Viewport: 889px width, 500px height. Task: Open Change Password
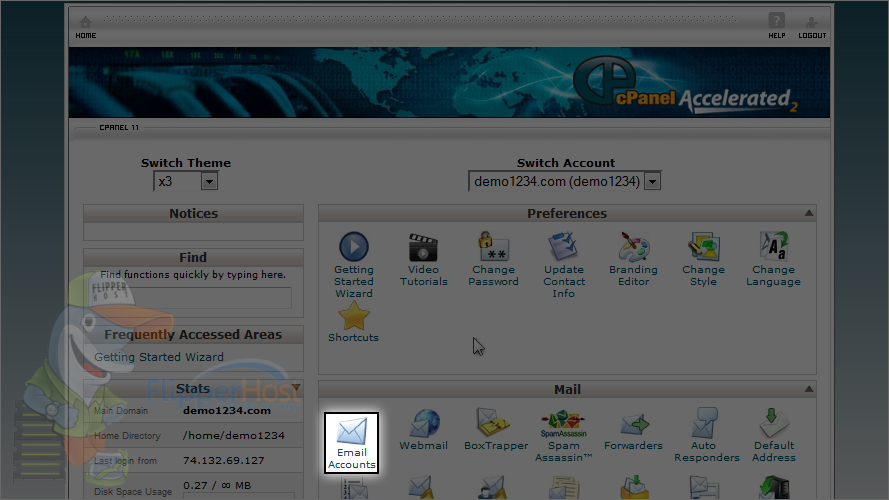[x=493, y=260]
